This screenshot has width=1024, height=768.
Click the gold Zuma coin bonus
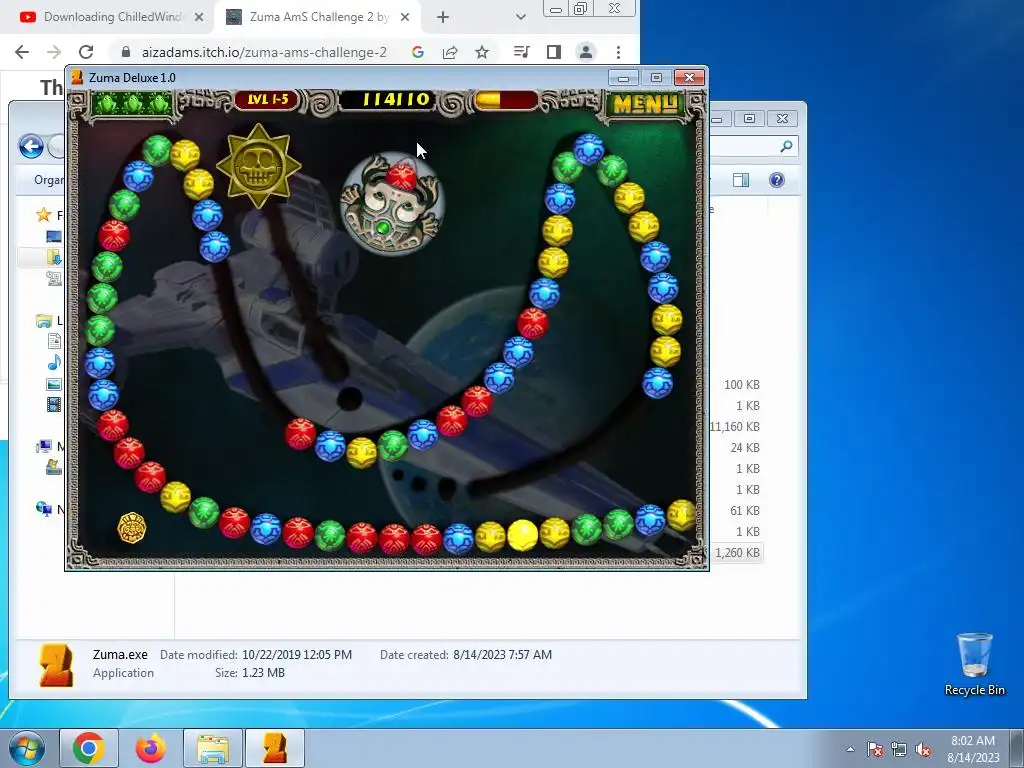[131, 528]
